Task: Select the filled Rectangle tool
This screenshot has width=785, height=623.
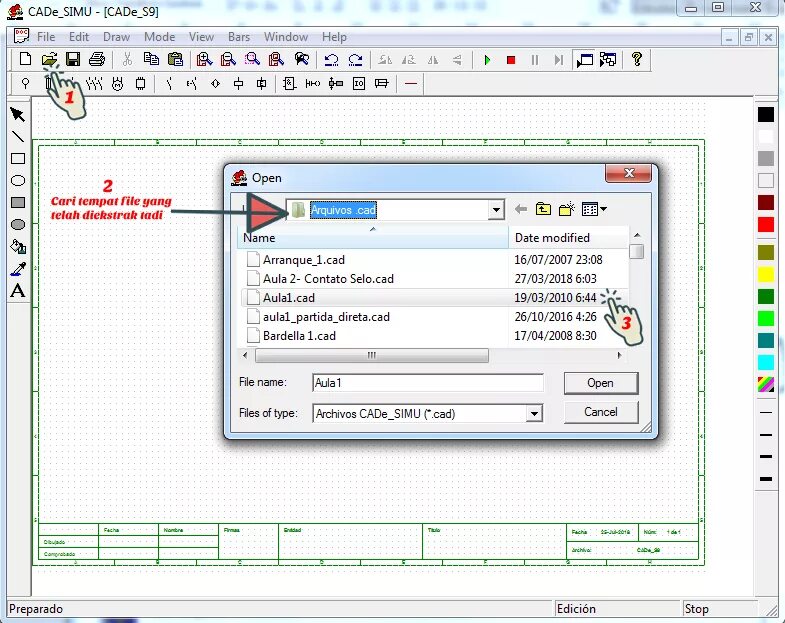Action: pos(18,202)
